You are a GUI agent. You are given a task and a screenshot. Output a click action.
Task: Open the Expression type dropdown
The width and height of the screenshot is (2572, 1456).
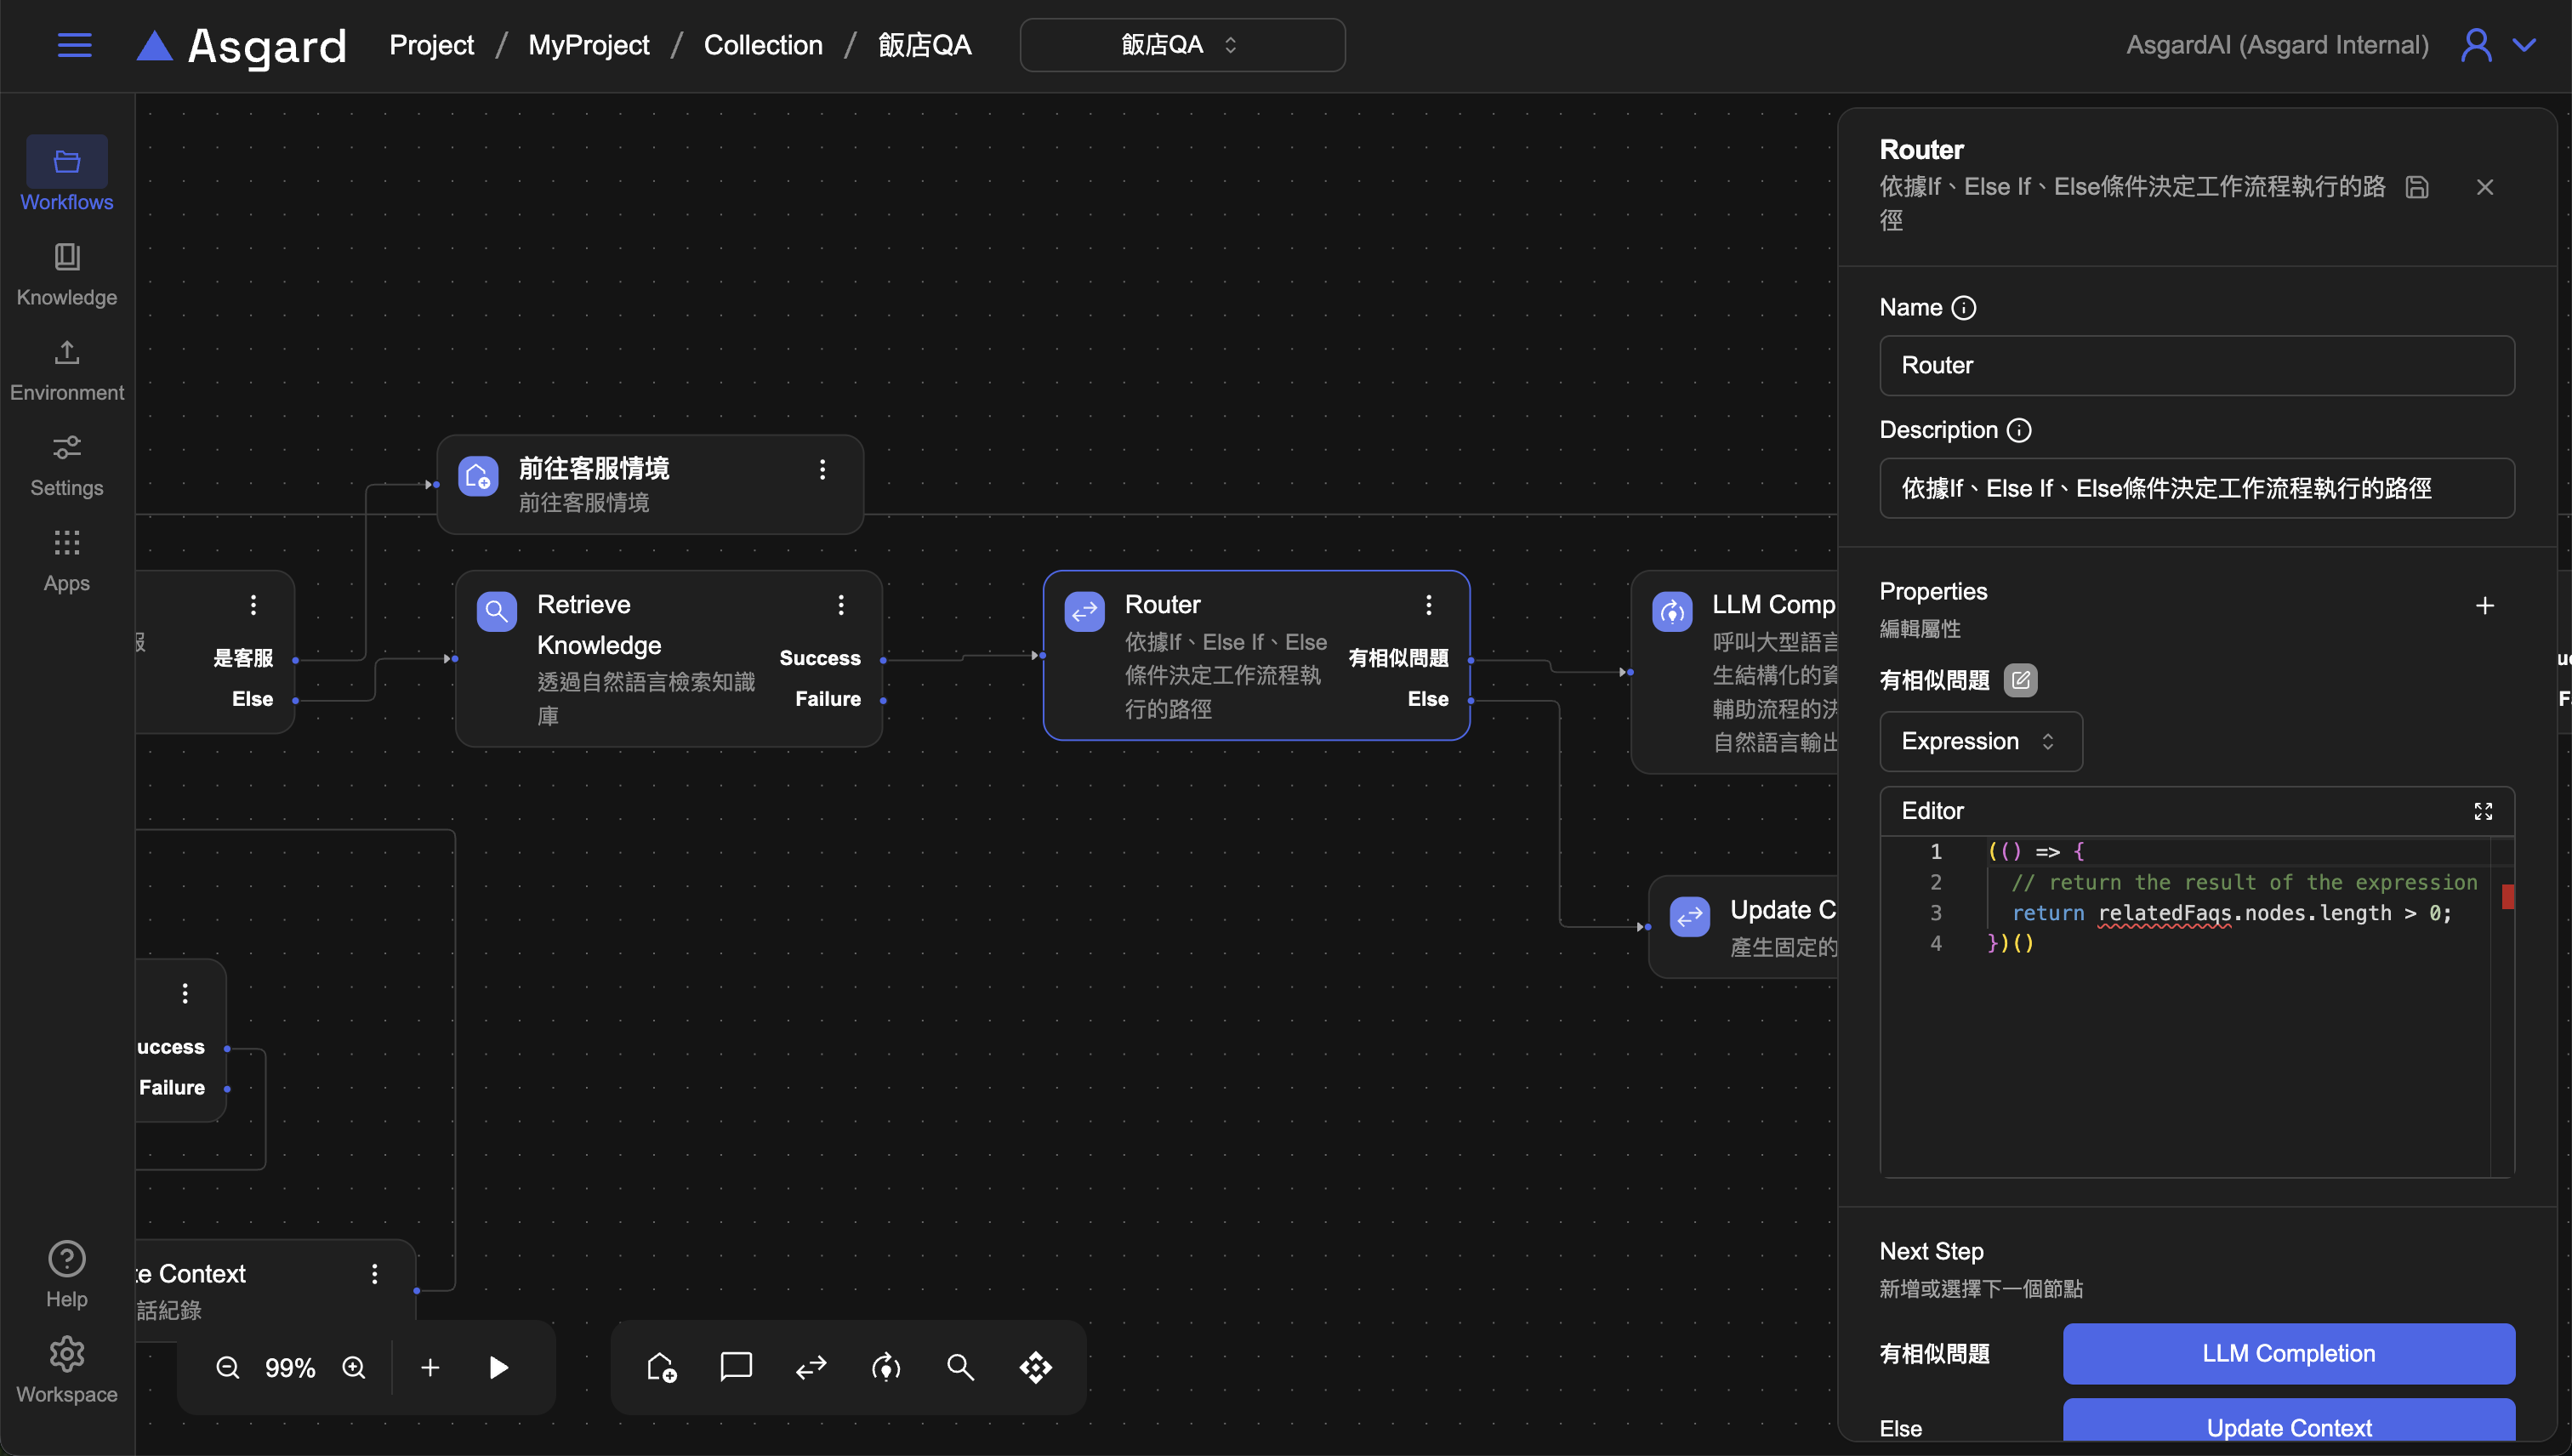[1980, 741]
